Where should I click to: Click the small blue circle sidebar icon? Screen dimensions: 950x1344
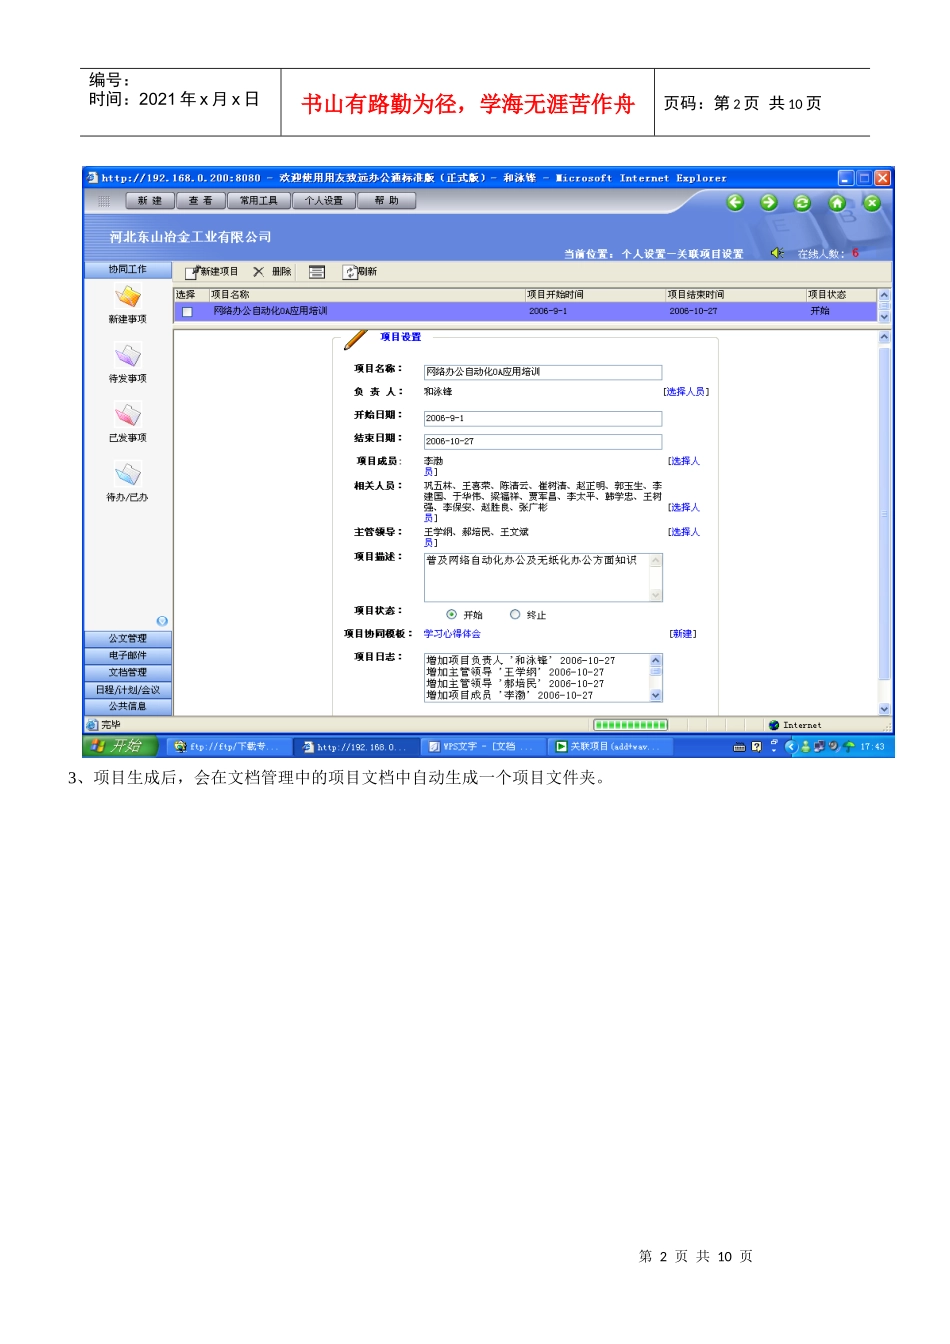tap(162, 621)
